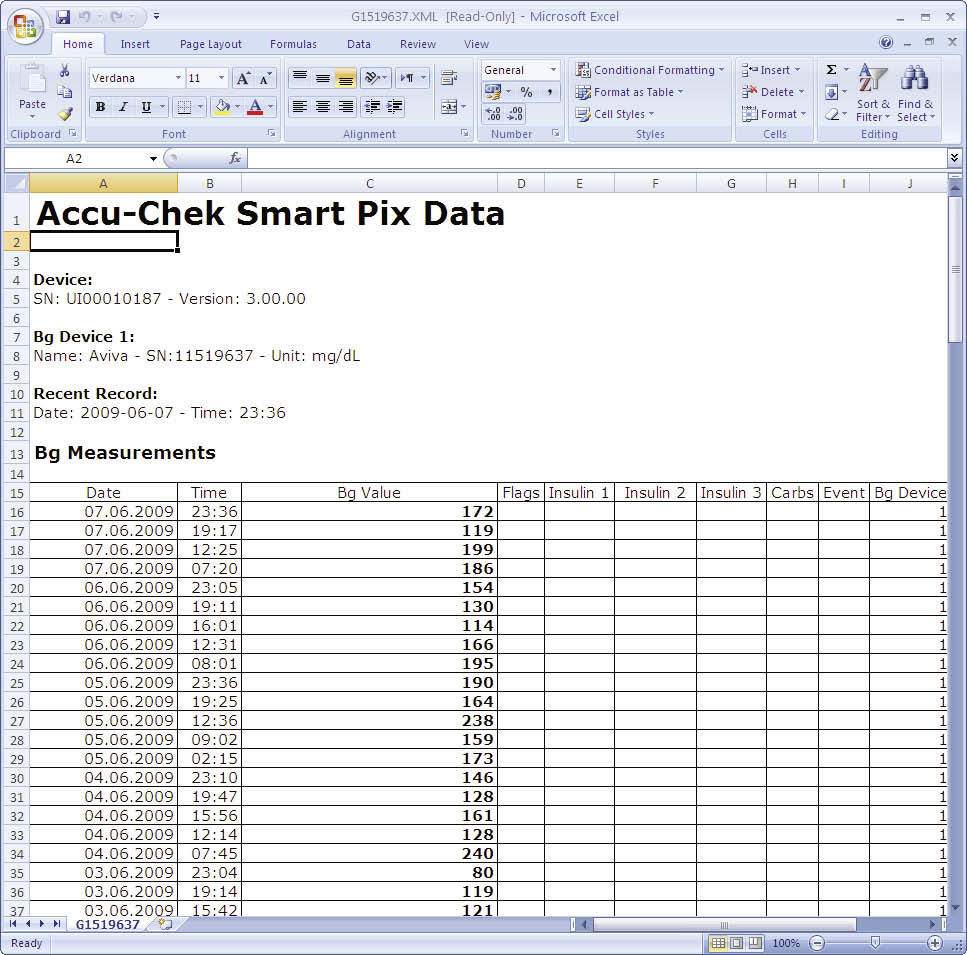
Task: Copy selection with the Copy icon
Action: [x=65, y=92]
